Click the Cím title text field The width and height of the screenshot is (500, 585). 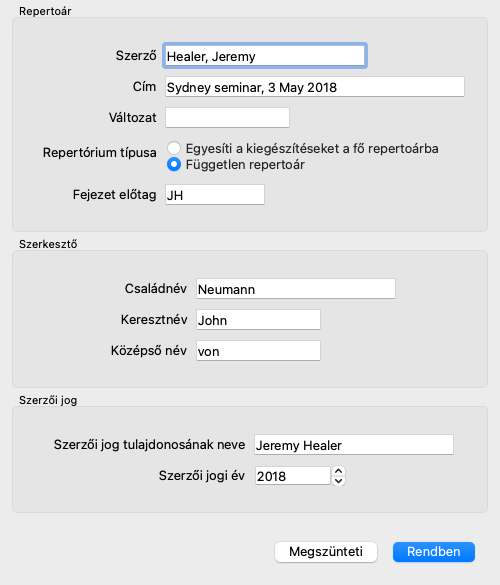(x=315, y=87)
